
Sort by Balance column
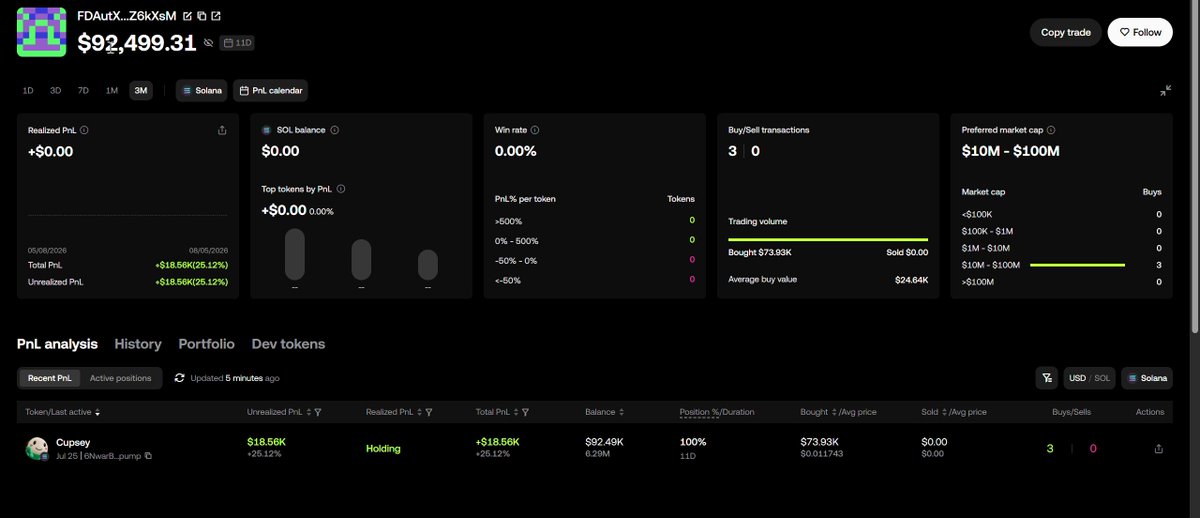[x=622, y=412]
